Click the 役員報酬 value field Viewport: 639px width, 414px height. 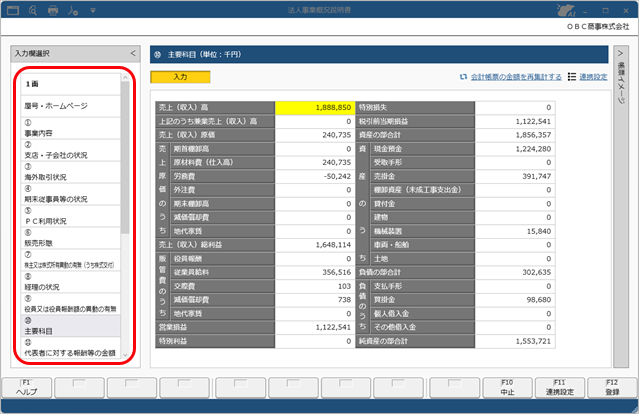pyautogui.click(x=315, y=259)
